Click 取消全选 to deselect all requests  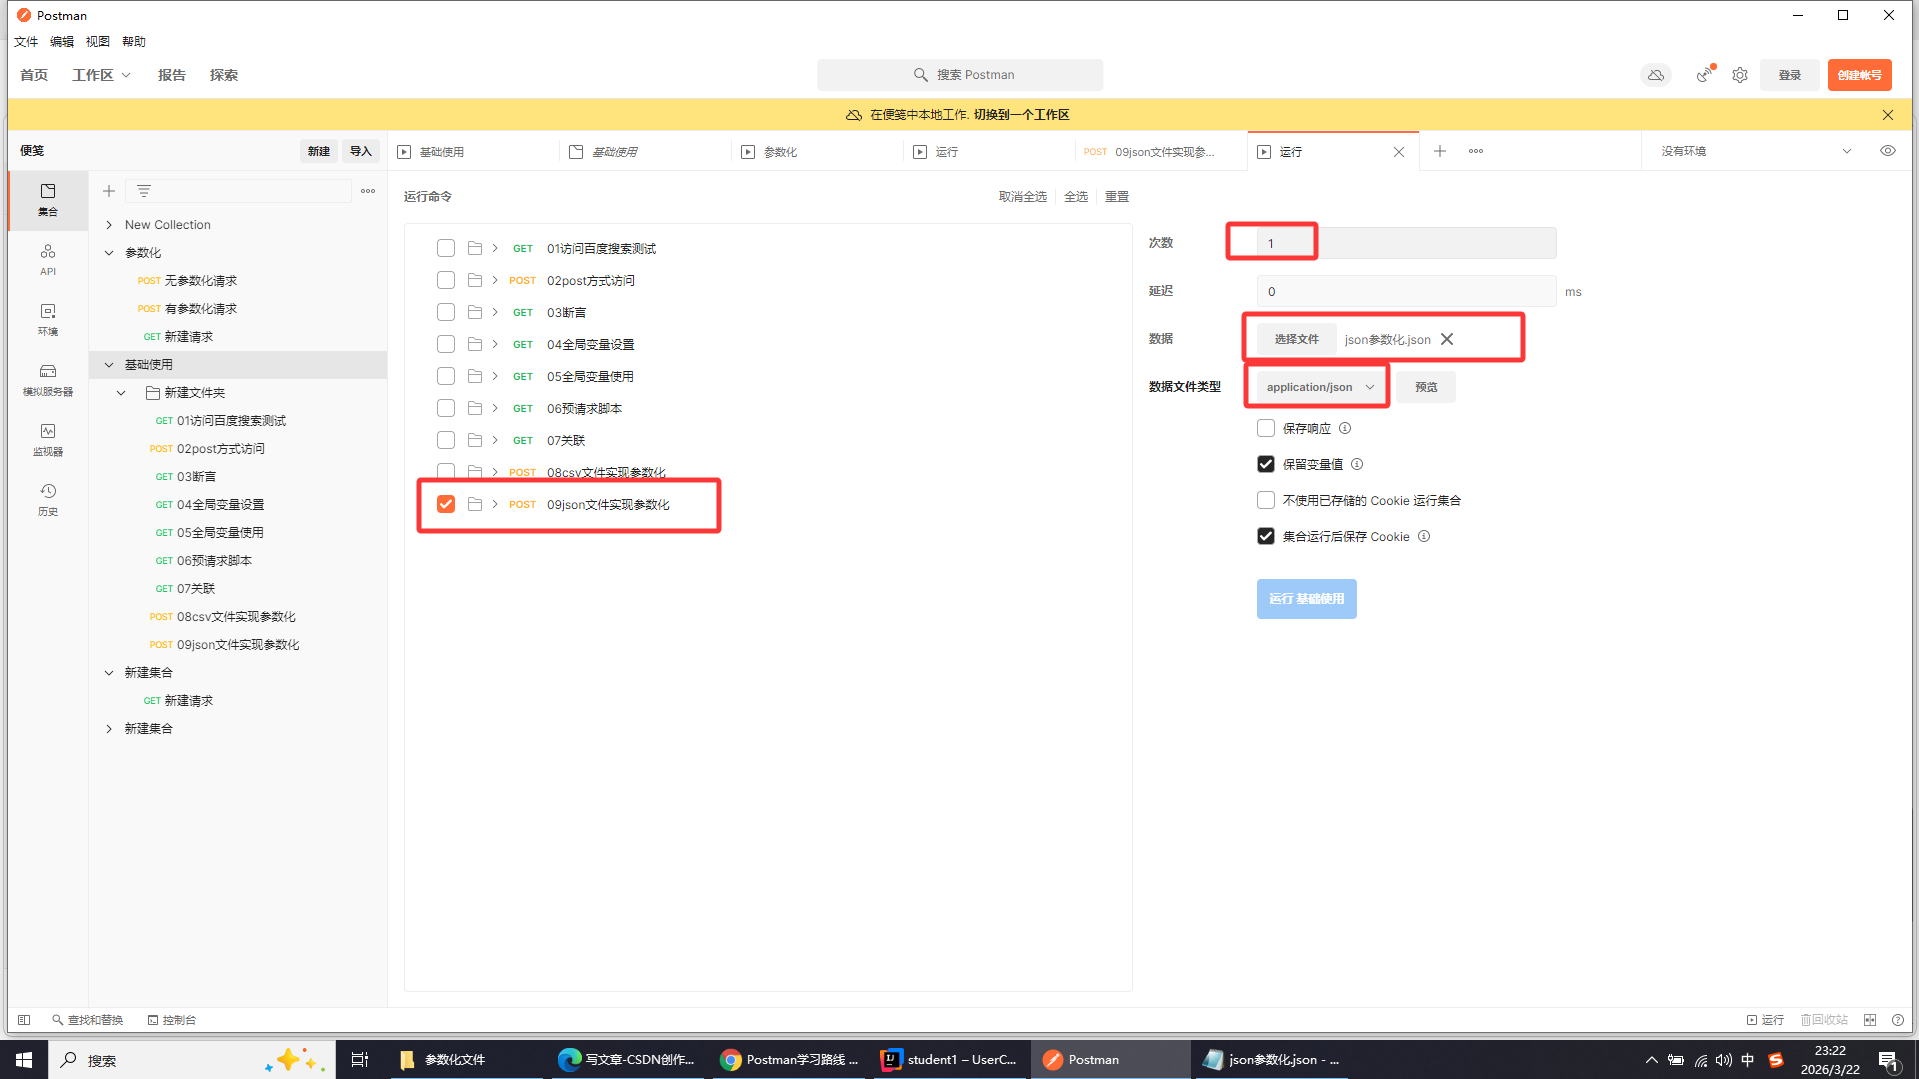point(1022,197)
